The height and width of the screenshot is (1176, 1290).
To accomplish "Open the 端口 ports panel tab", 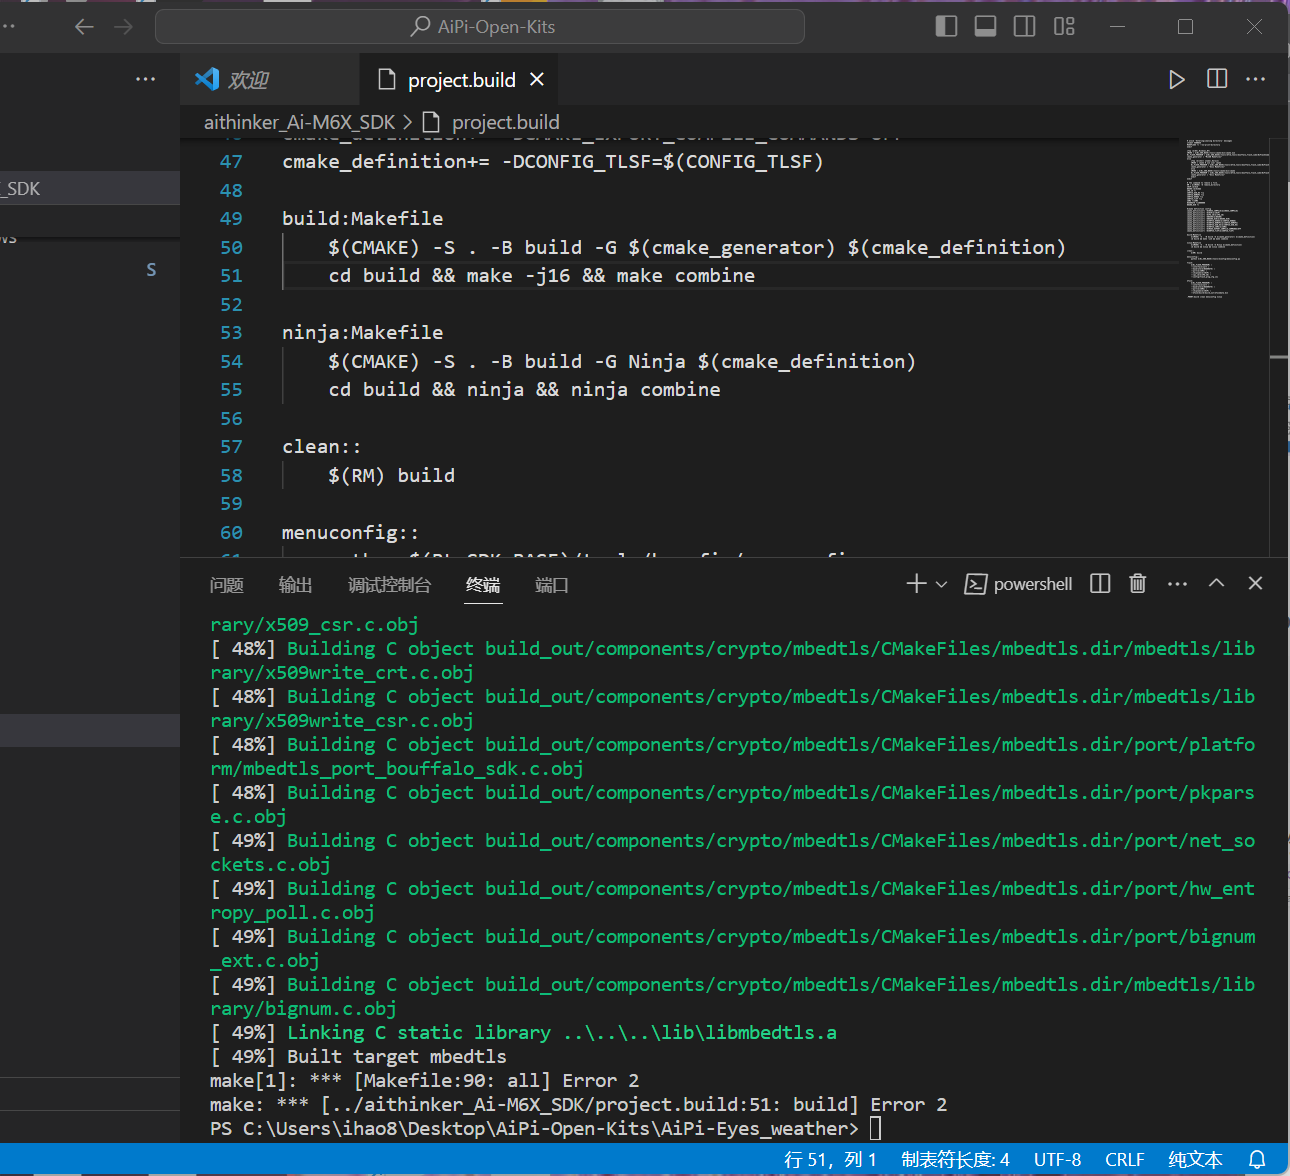I will (552, 585).
